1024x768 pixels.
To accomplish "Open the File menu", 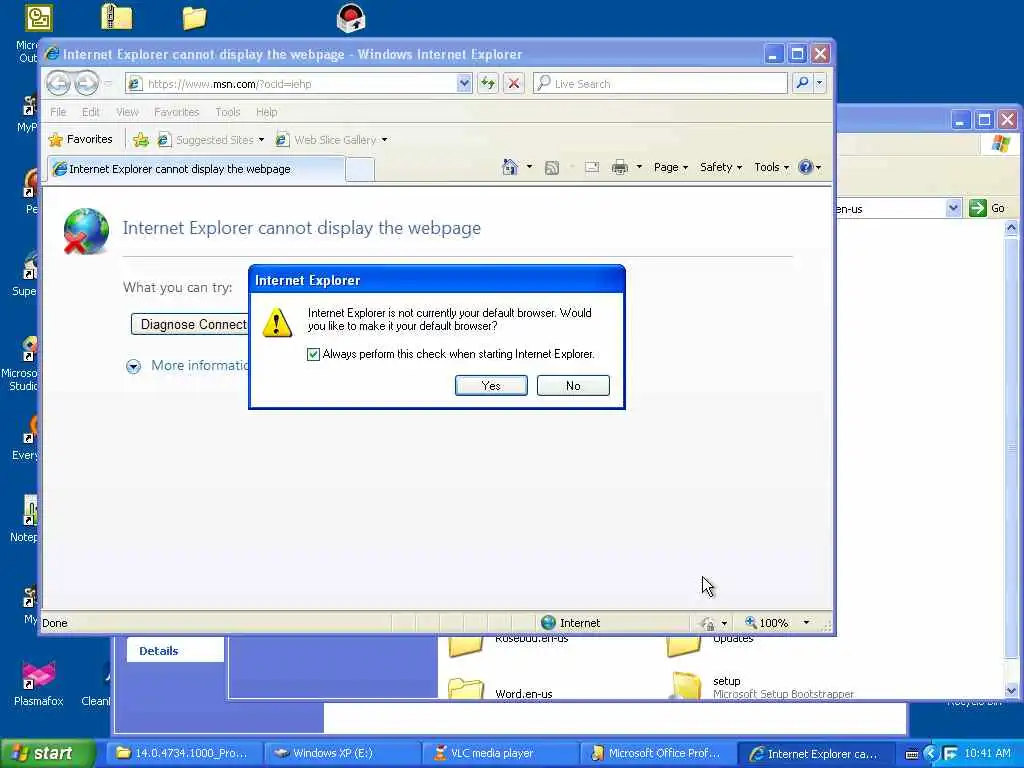I will pyautogui.click(x=58, y=112).
